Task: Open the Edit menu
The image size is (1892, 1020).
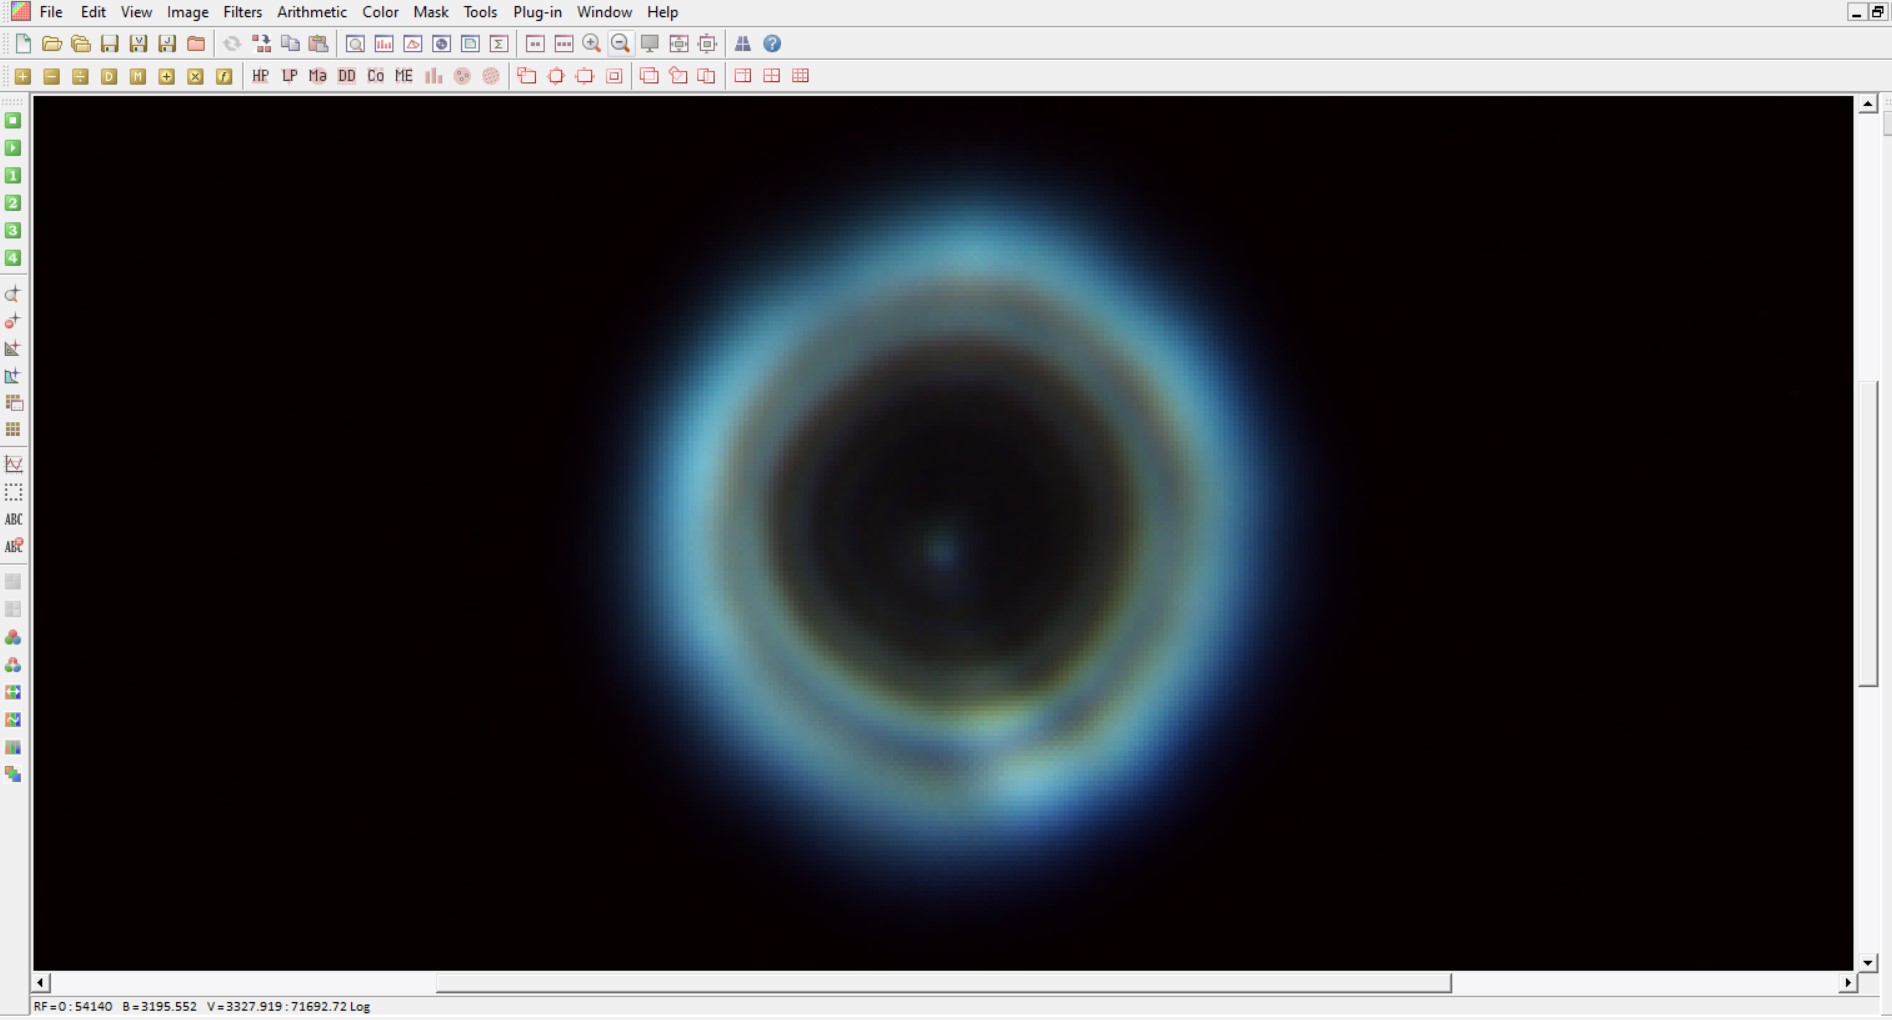Action: coord(93,12)
